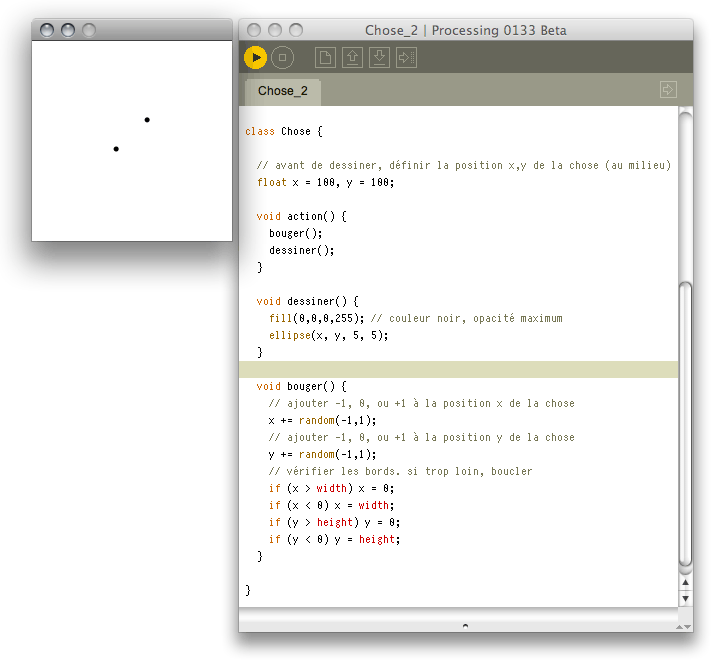The width and height of the screenshot is (720, 663).
Task: Click the small up triangle on the divider
Action: pos(685,582)
